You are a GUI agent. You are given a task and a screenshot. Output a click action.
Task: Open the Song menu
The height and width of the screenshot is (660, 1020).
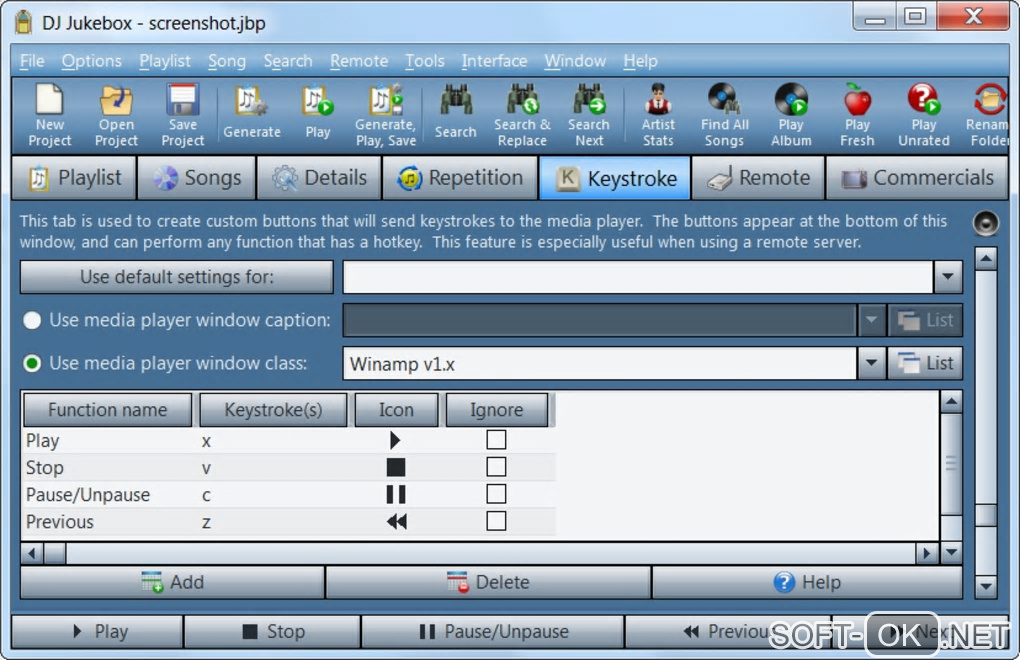coord(227,60)
